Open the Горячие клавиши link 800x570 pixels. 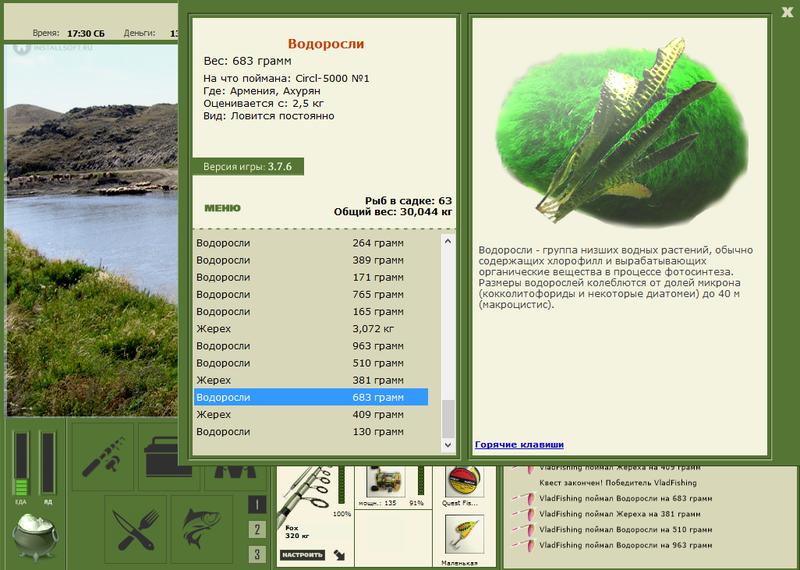(x=519, y=444)
